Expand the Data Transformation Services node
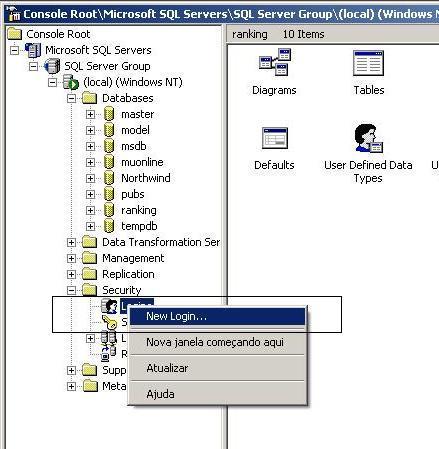This screenshot has width=439, height=449. [x=71, y=242]
